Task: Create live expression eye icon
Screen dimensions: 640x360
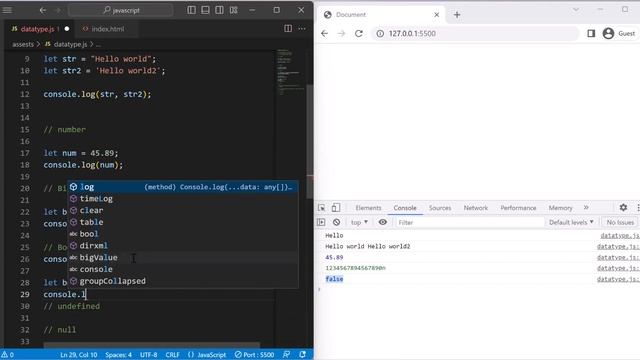Action: tap(383, 222)
